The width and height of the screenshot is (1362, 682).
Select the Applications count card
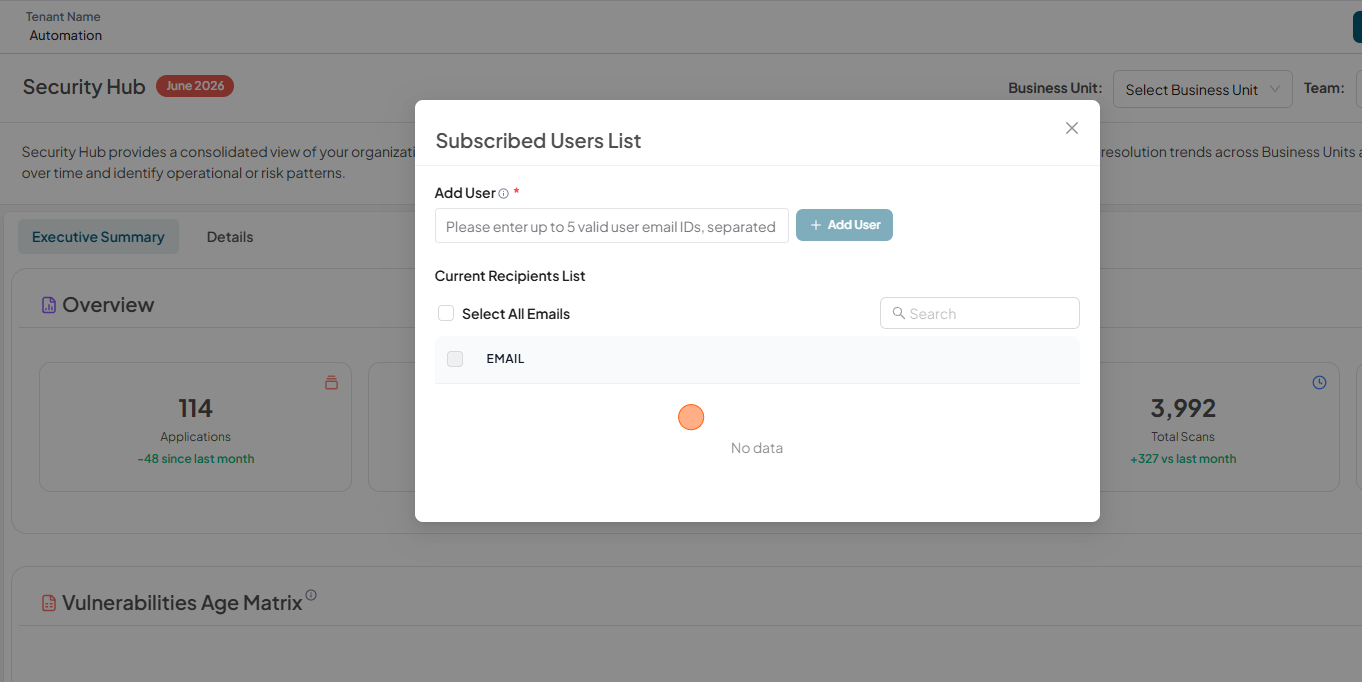coord(195,427)
